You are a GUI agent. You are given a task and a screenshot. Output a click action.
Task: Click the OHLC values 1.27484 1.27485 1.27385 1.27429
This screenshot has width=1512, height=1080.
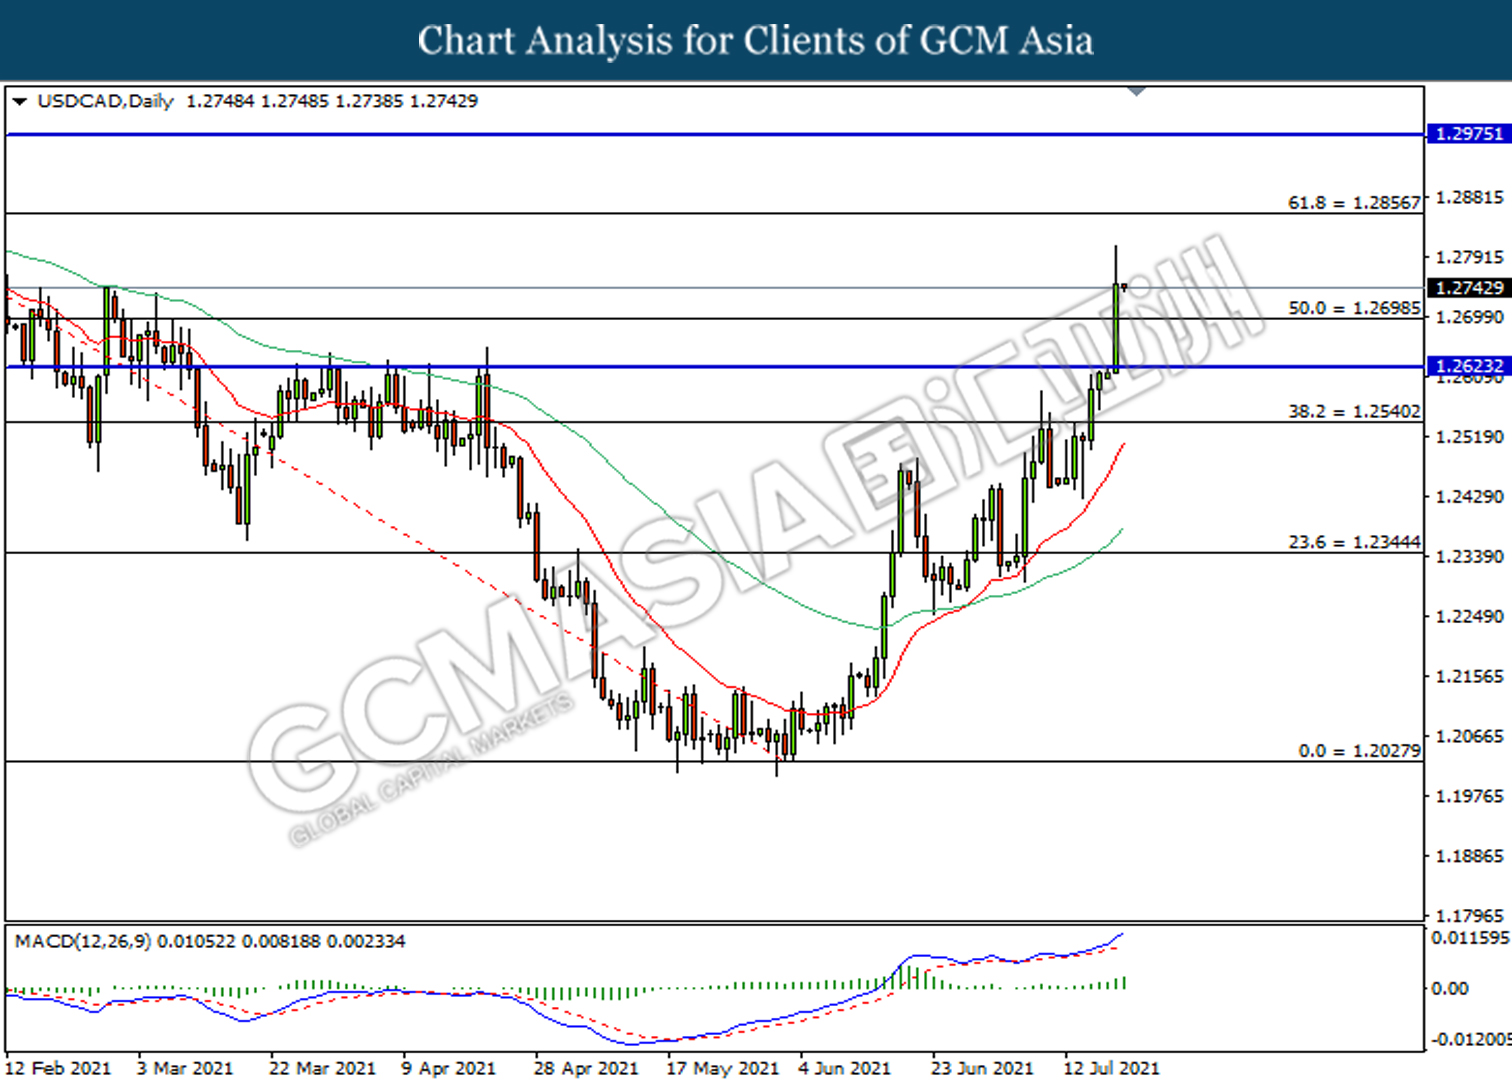pyautogui.click(x=332, y=101)
